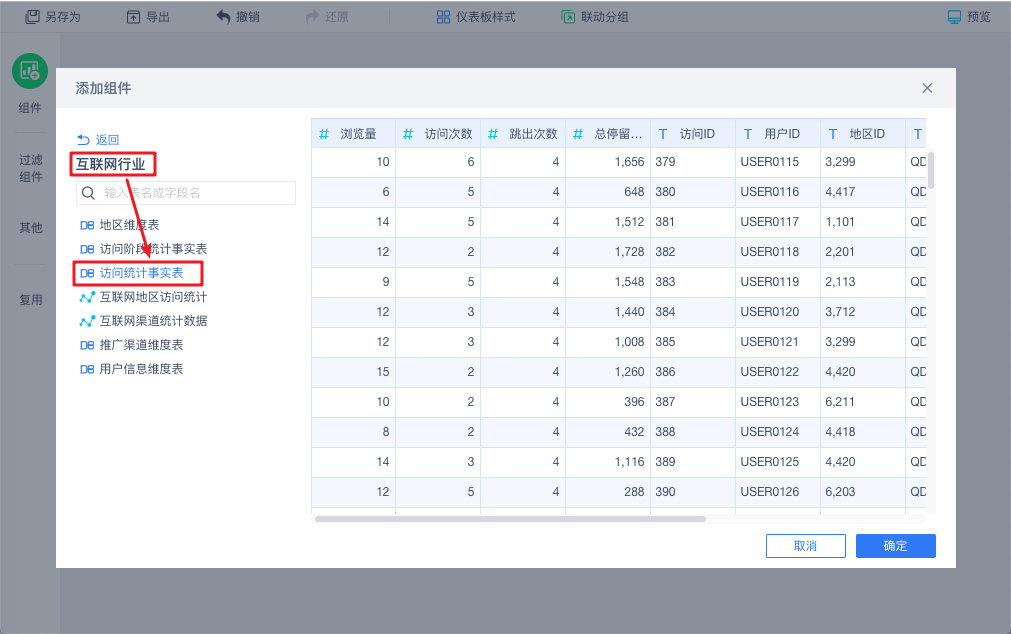
Task: Click the 访问ID column header
Action: click(693, 134)
